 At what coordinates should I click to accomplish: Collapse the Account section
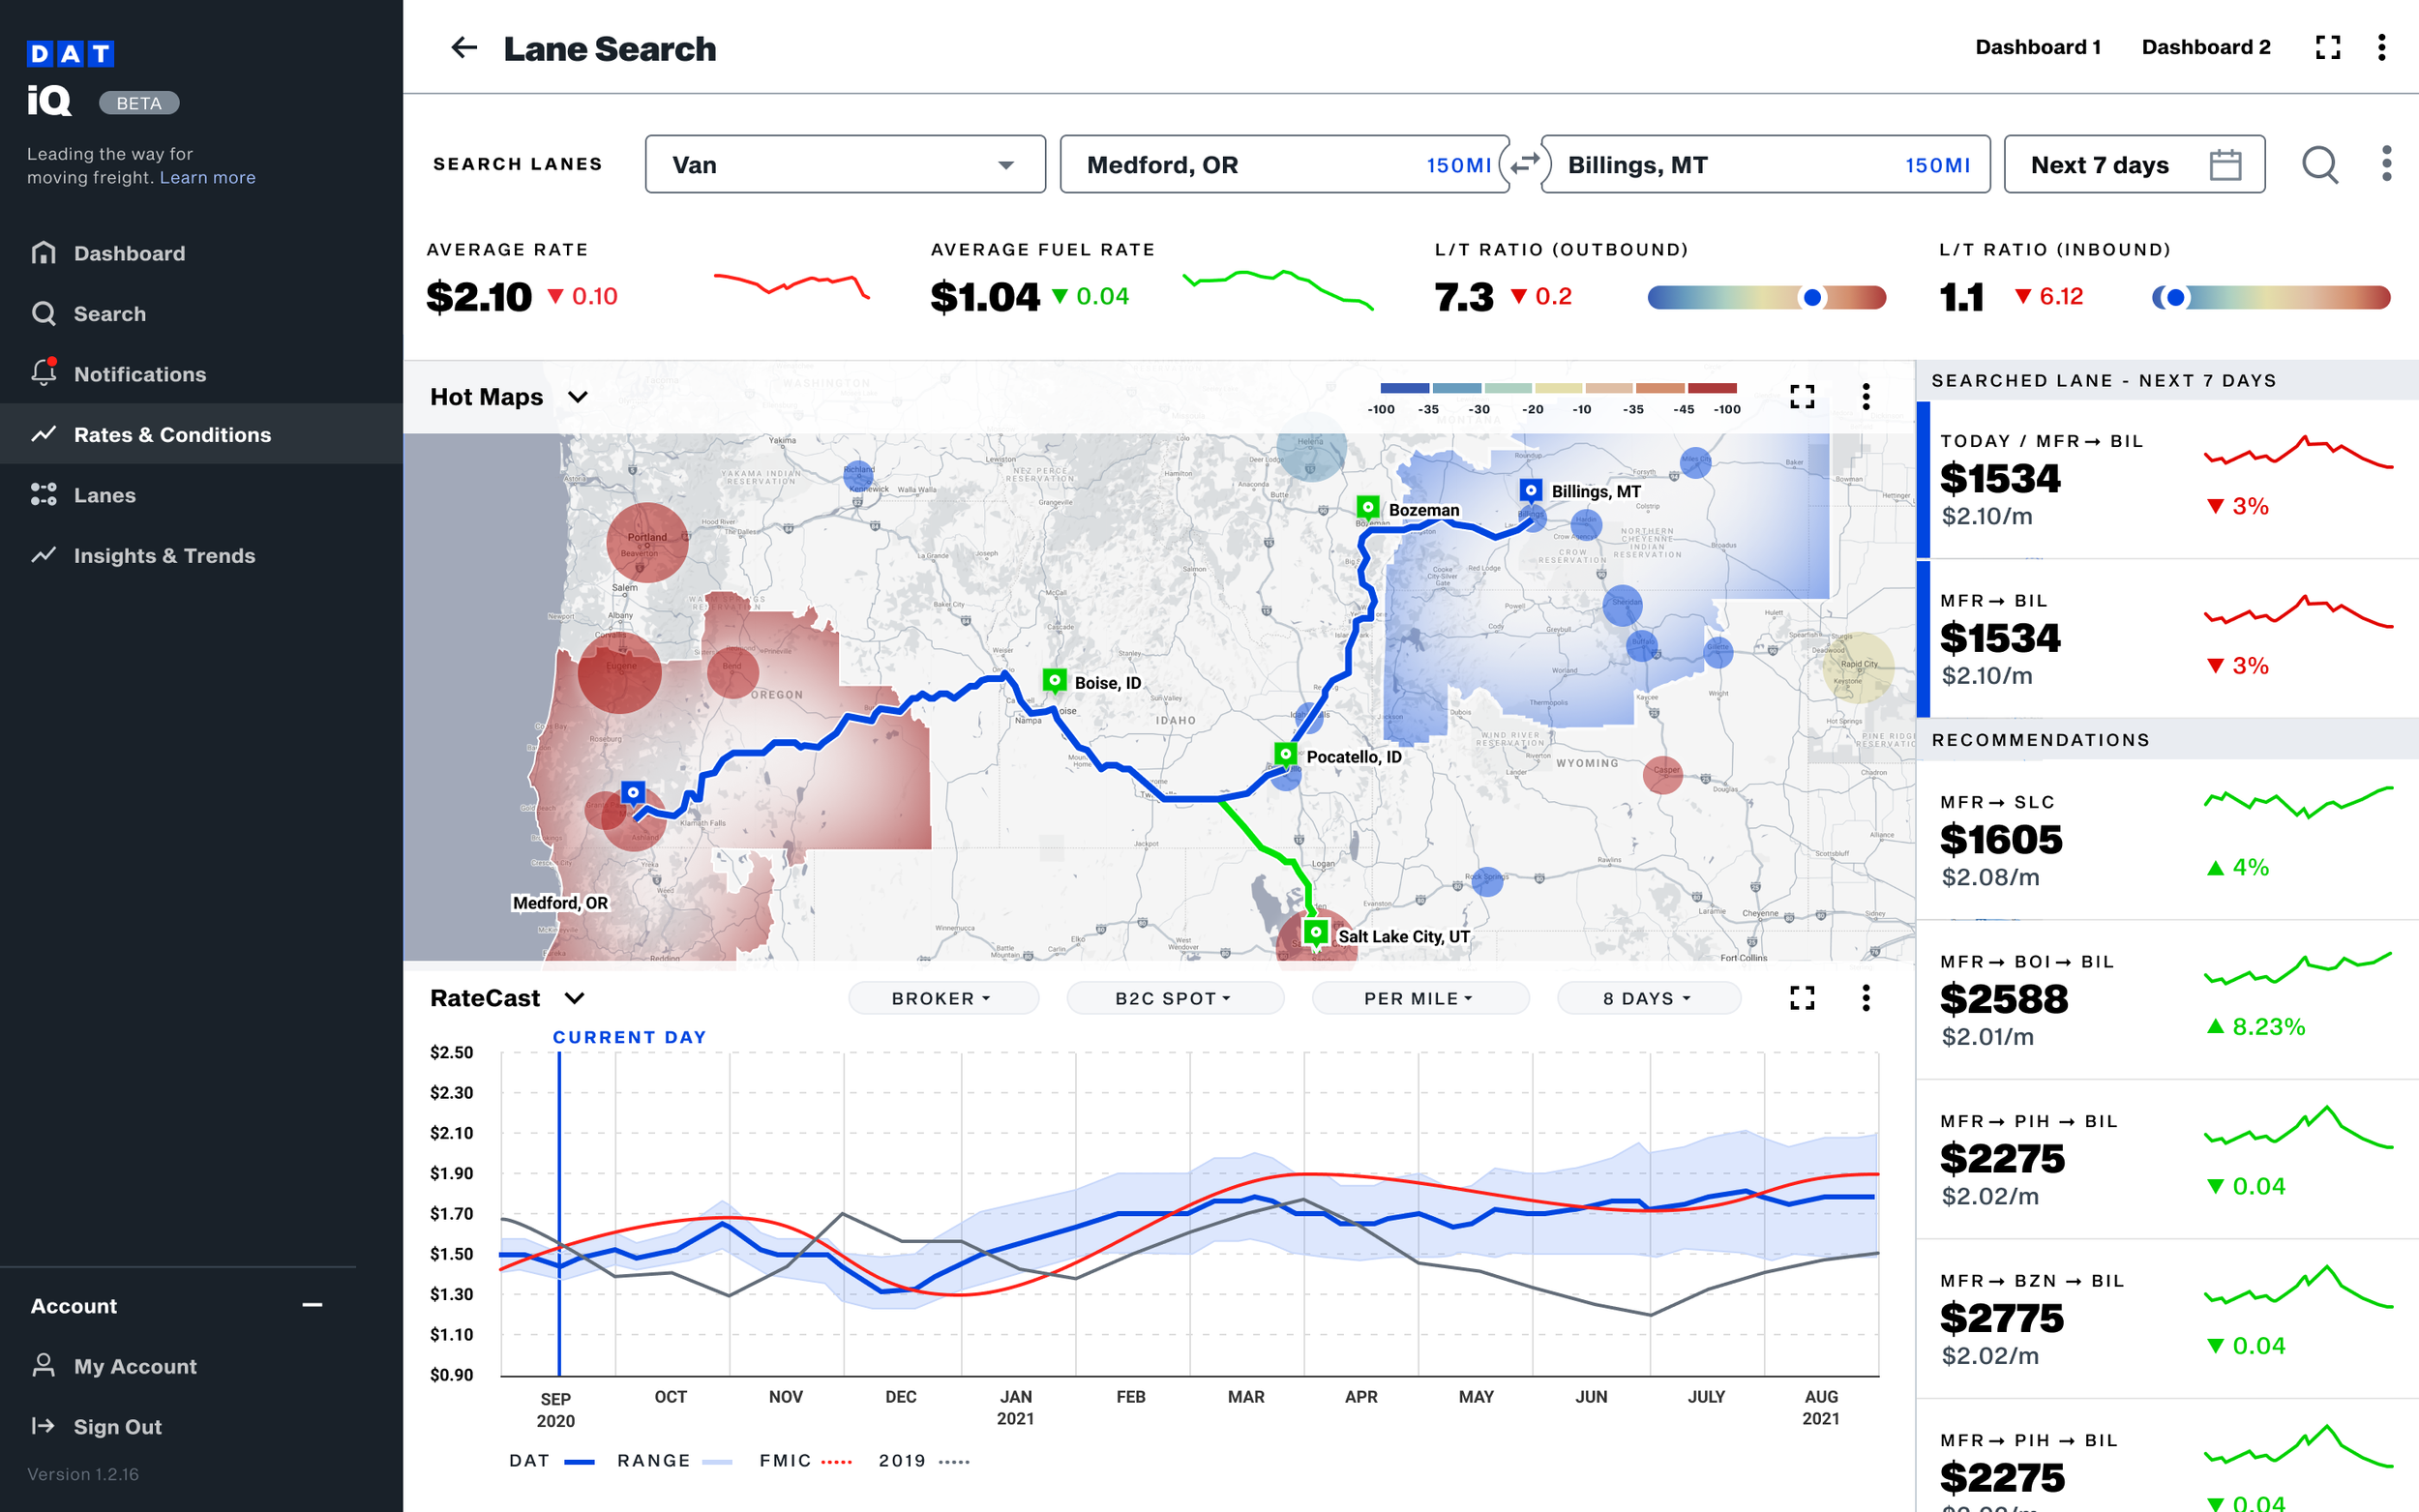(x=312, y=1305)
